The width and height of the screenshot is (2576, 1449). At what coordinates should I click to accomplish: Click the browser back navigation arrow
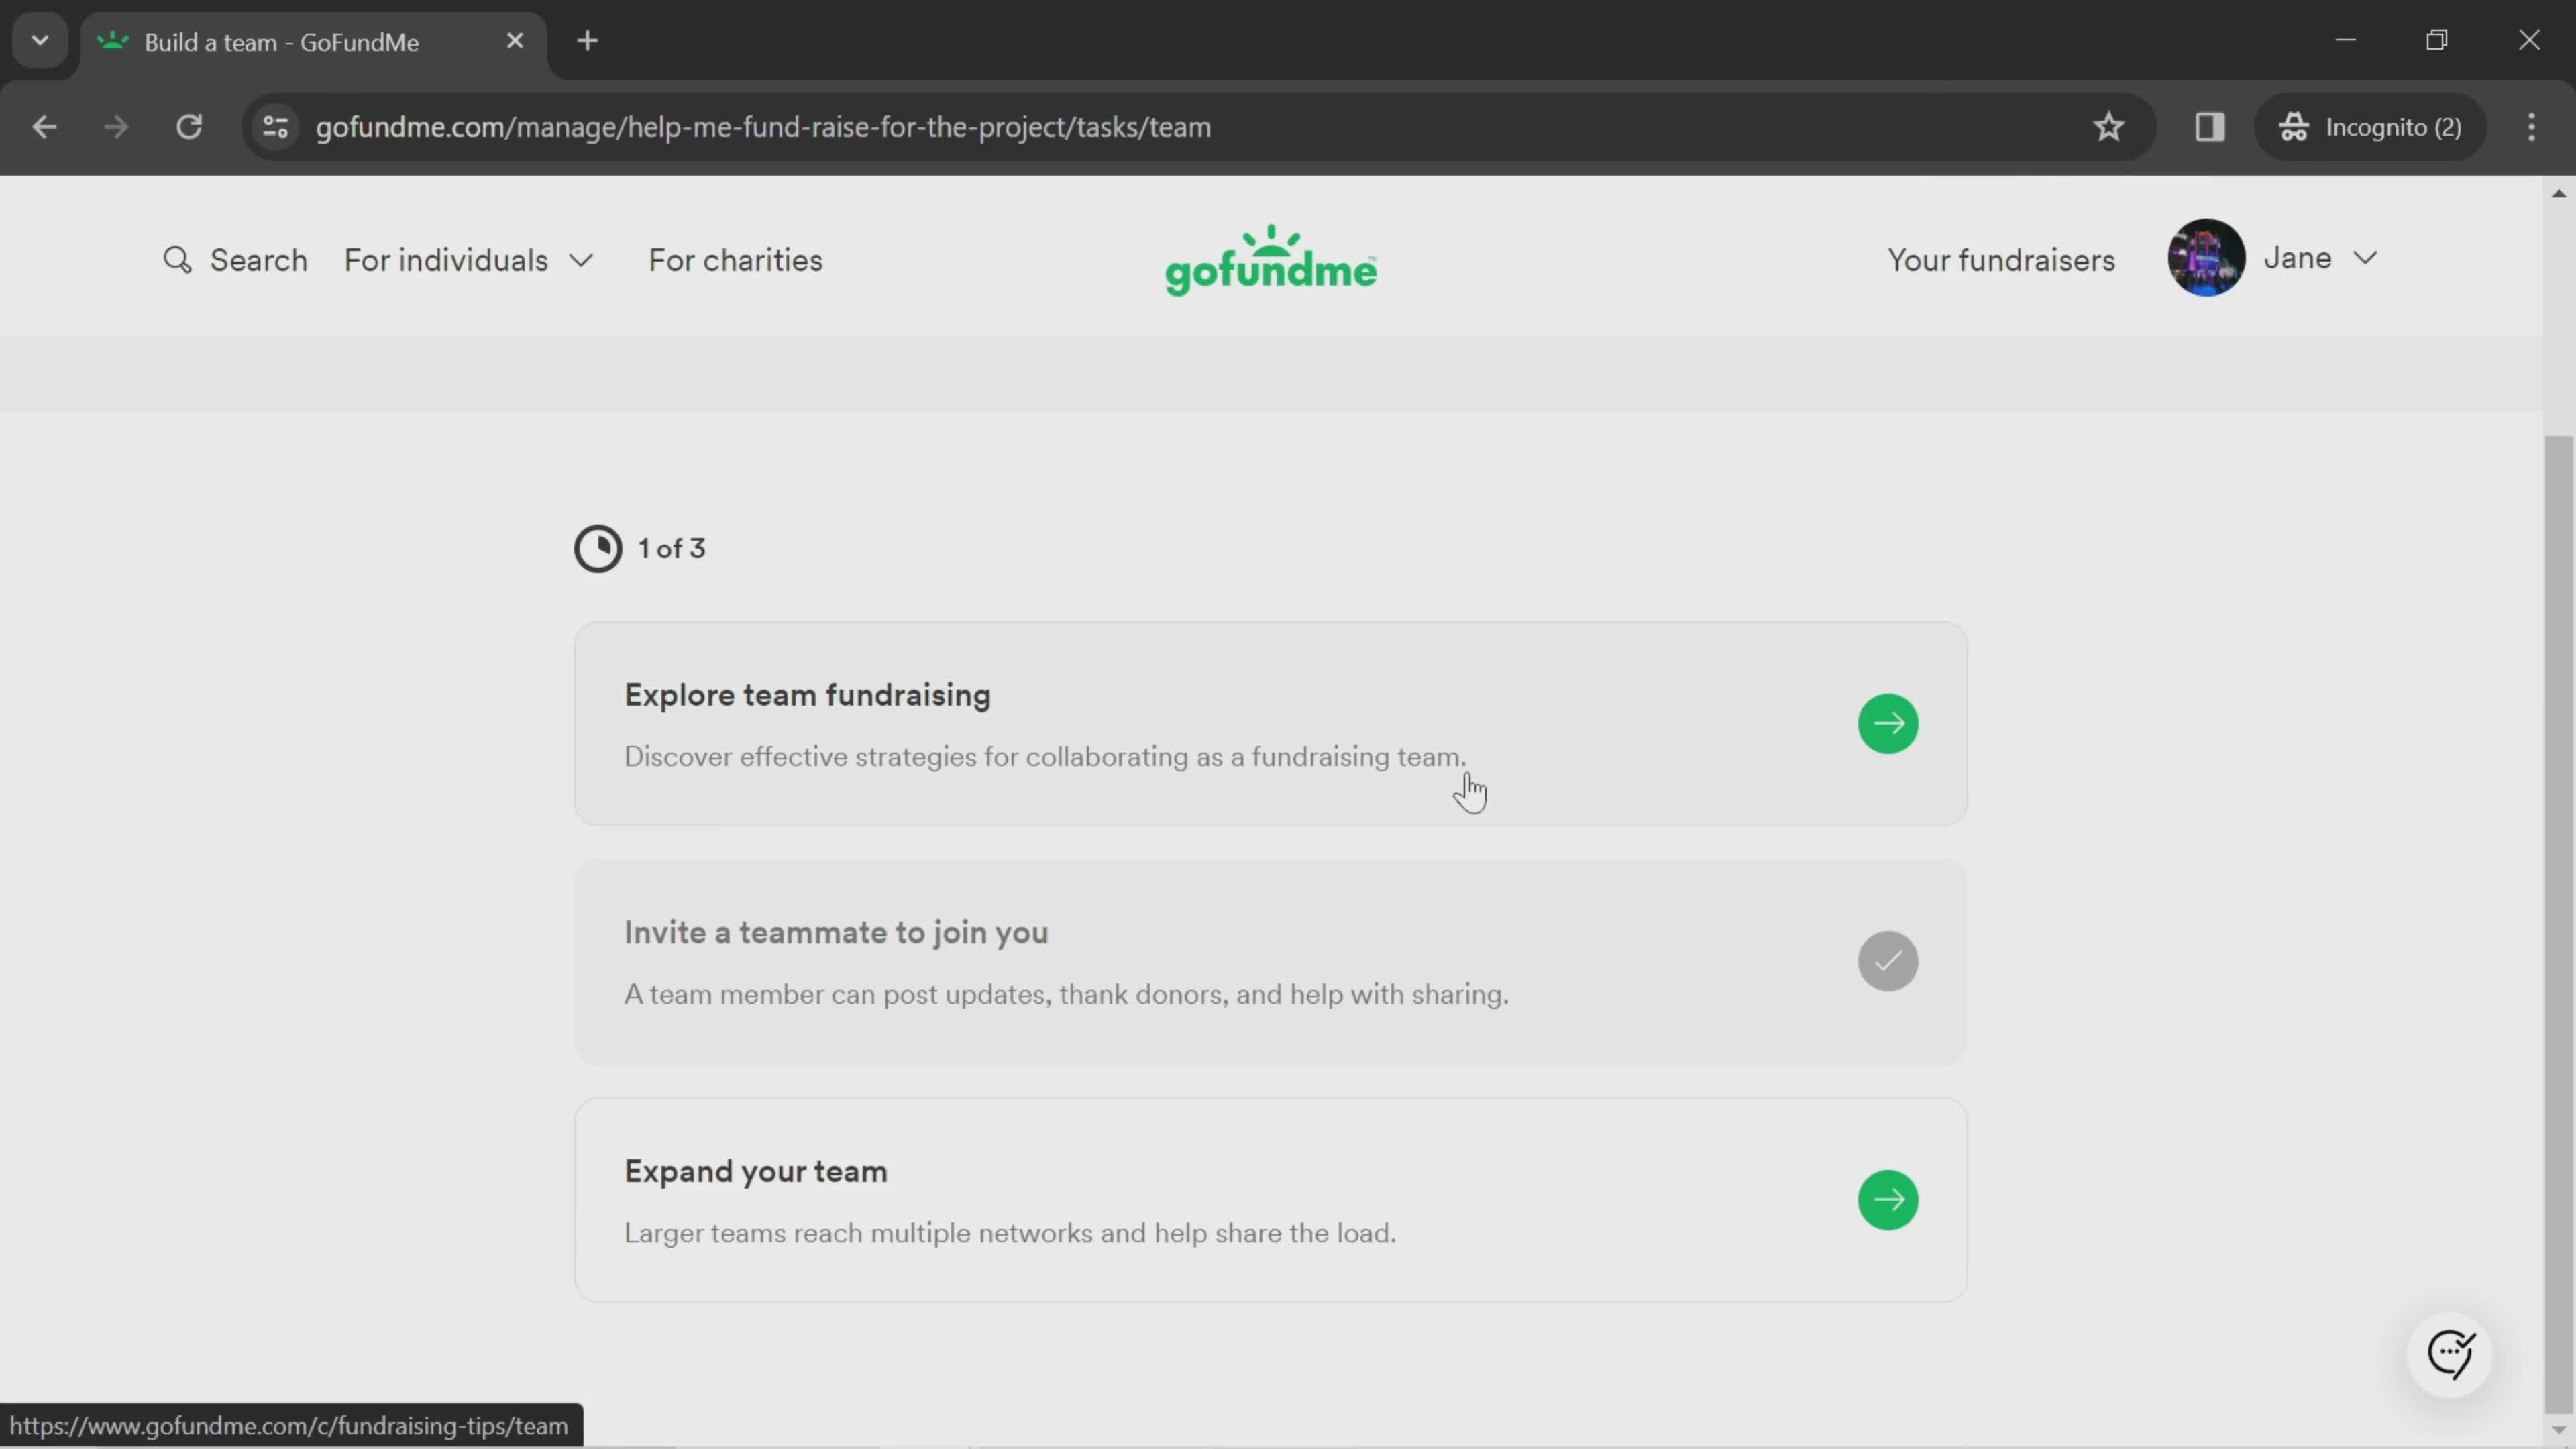[44, 125]
